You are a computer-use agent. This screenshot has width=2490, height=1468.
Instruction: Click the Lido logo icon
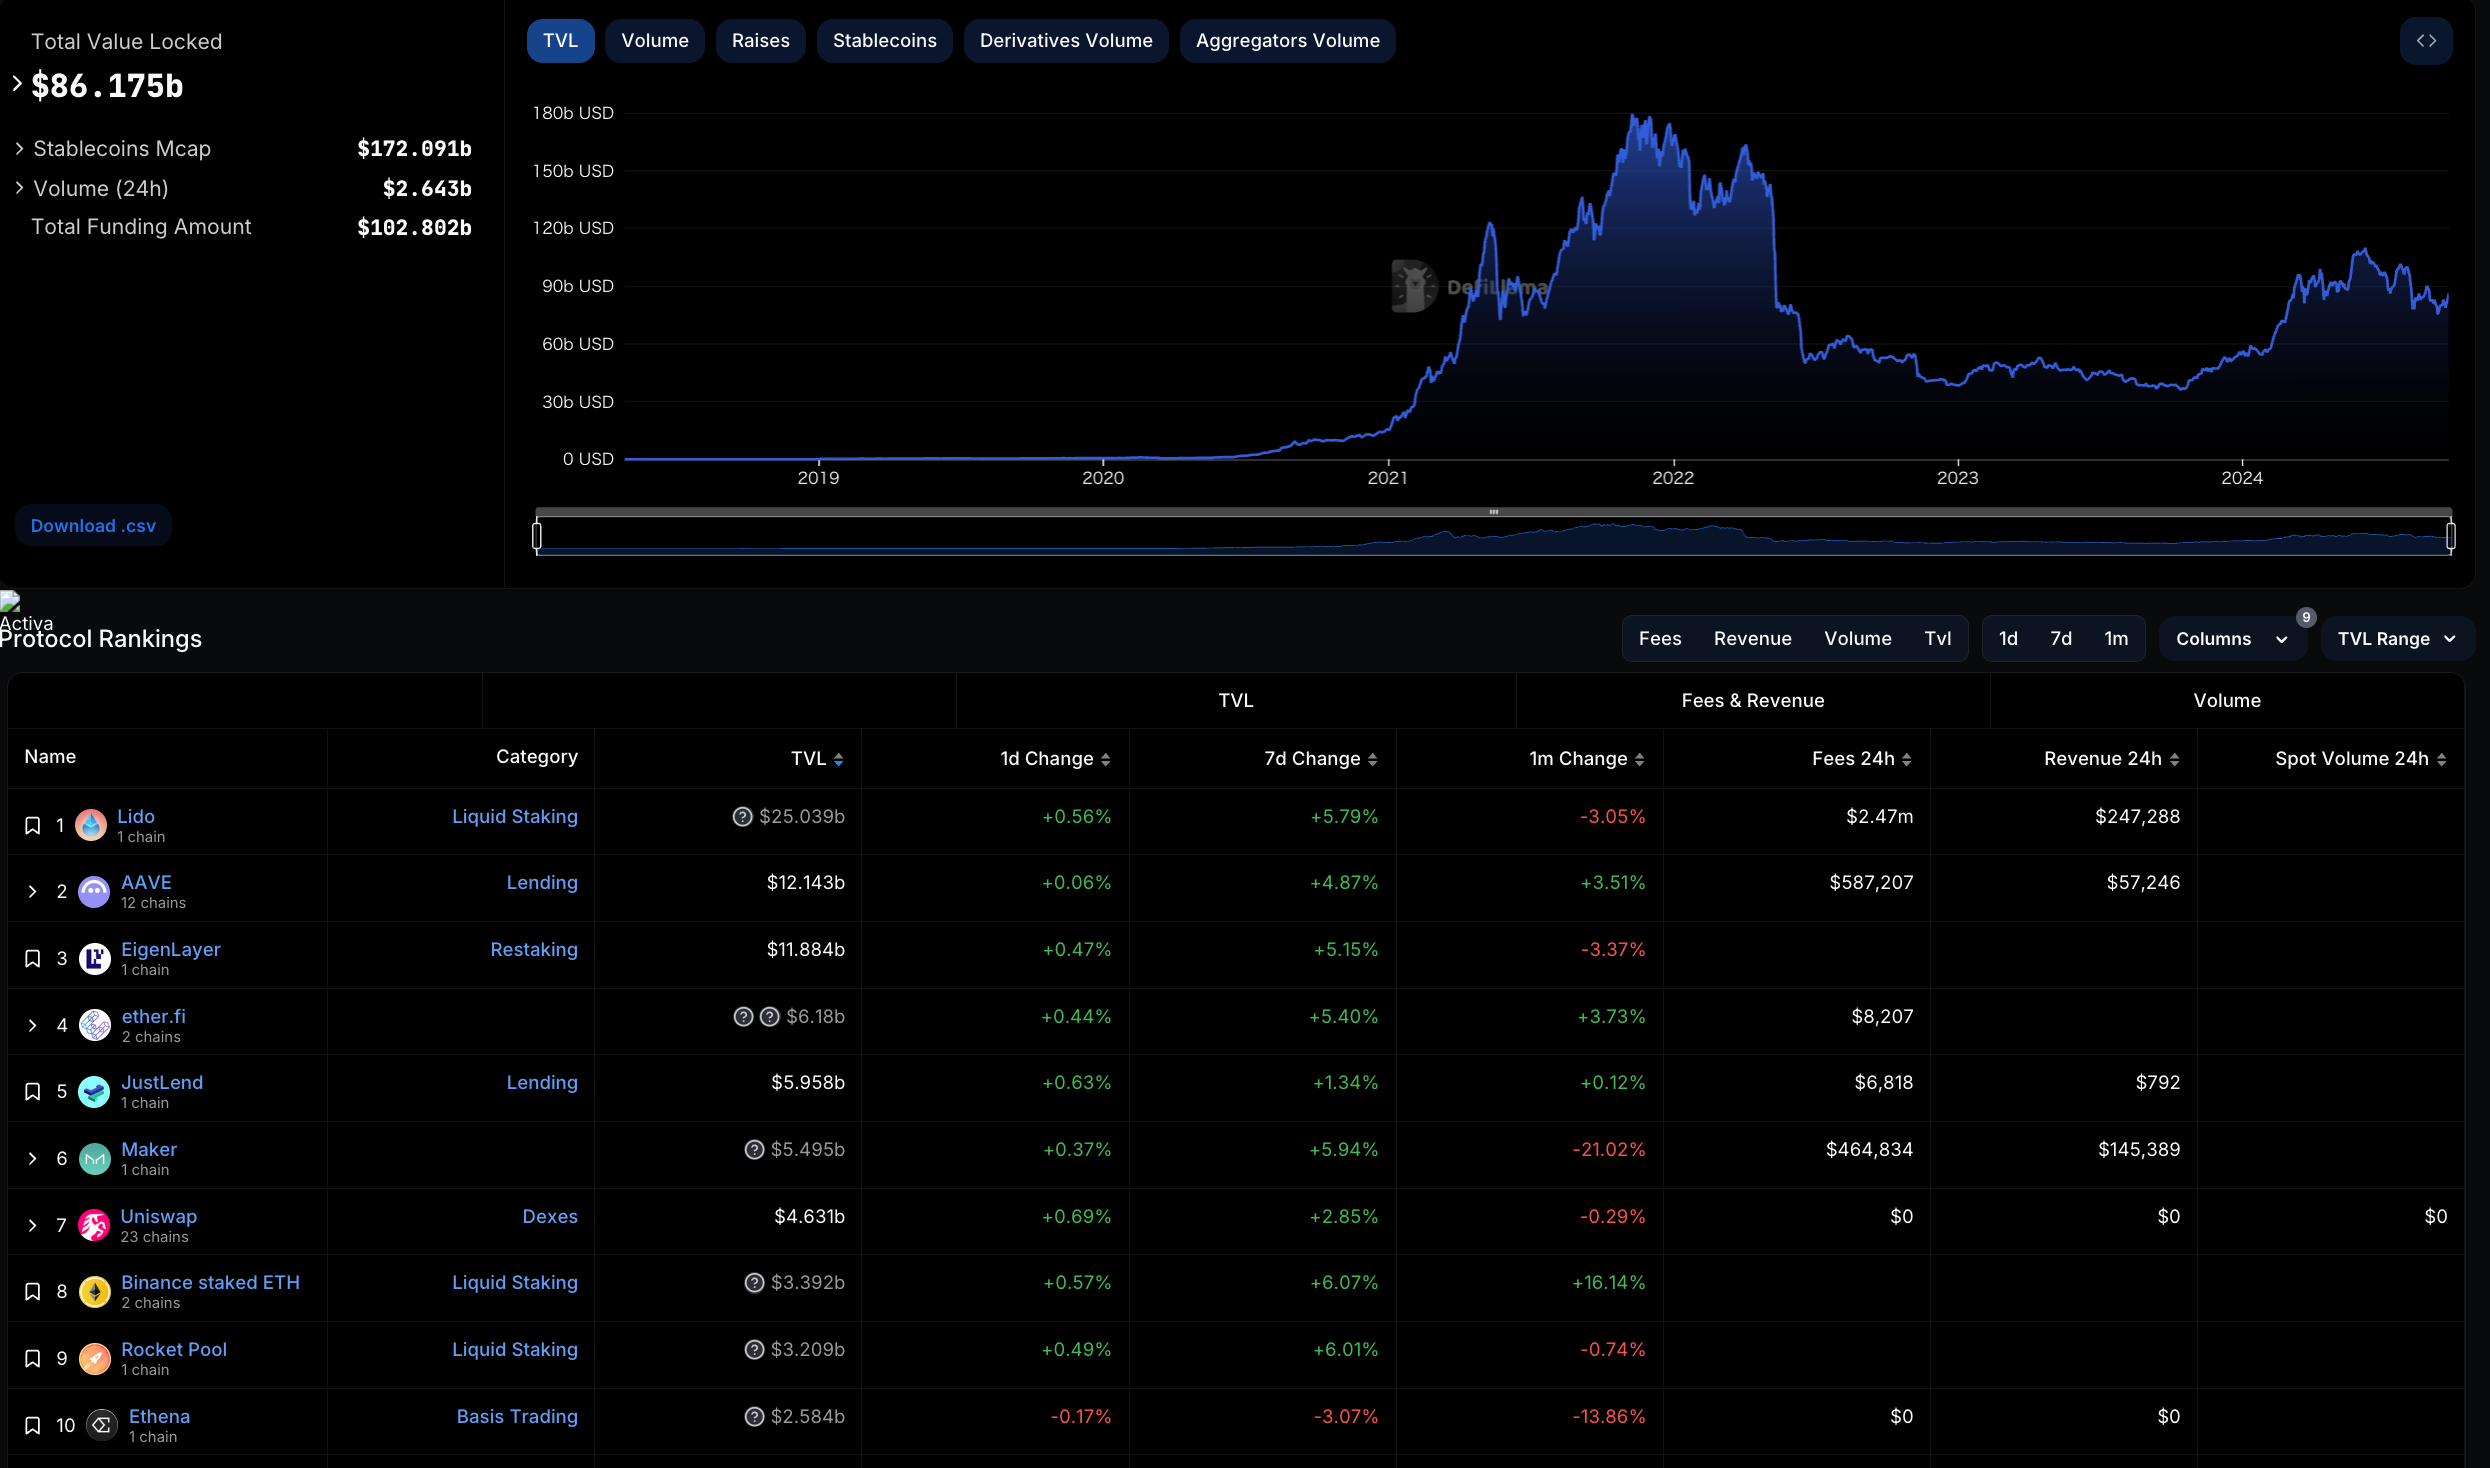[91, 826]
